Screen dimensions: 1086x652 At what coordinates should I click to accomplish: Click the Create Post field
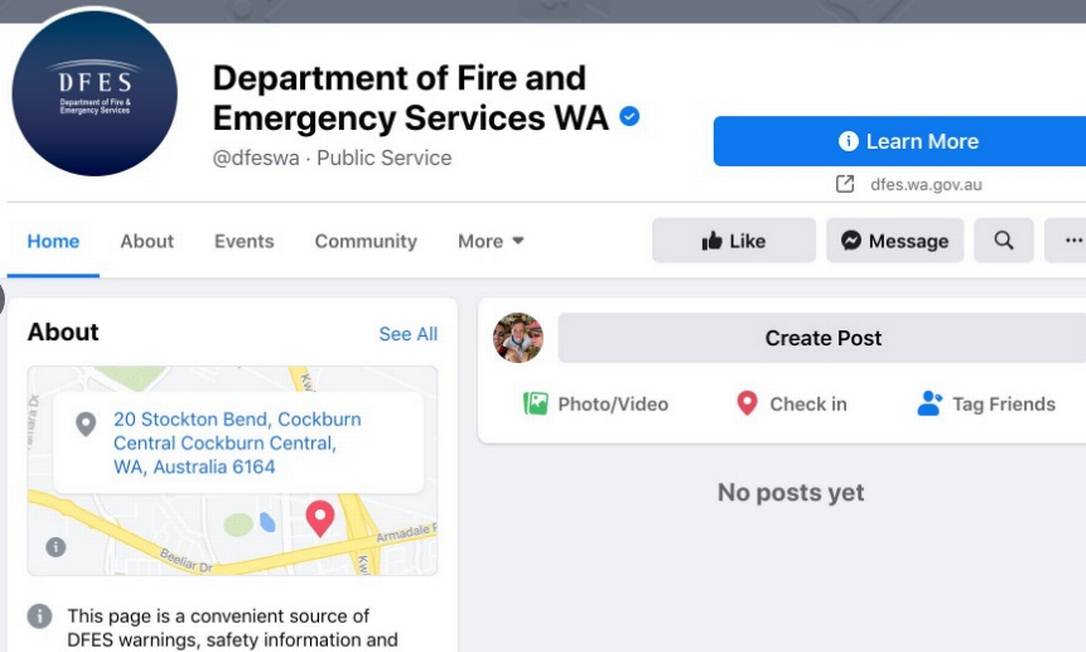coord(822,338)
